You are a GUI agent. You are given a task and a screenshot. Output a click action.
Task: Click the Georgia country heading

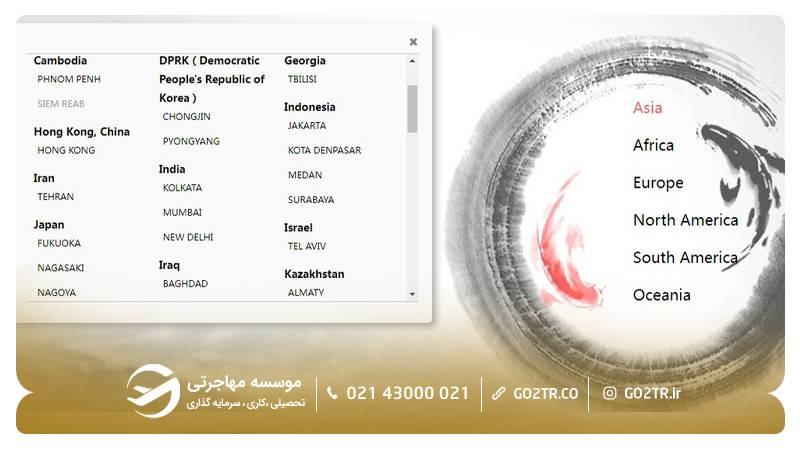[x=305, y=60]
